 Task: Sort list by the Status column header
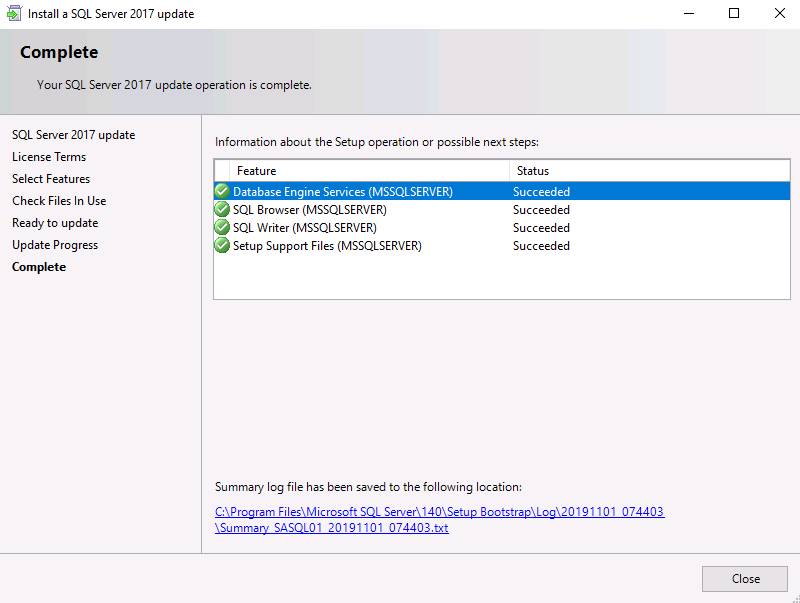point(649,171)
